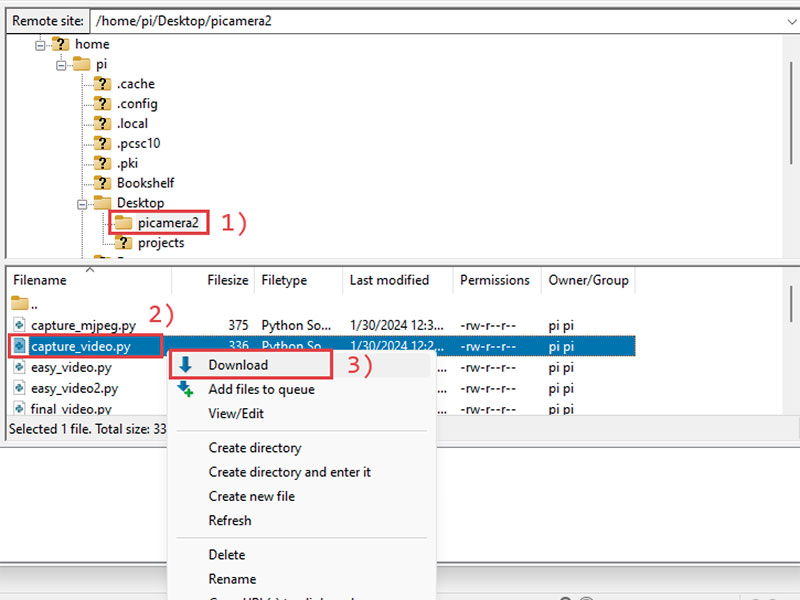Click the Python file icon beside capture_mjpeg.py
This screenshot has width=800, height=600.
(19, 324)
